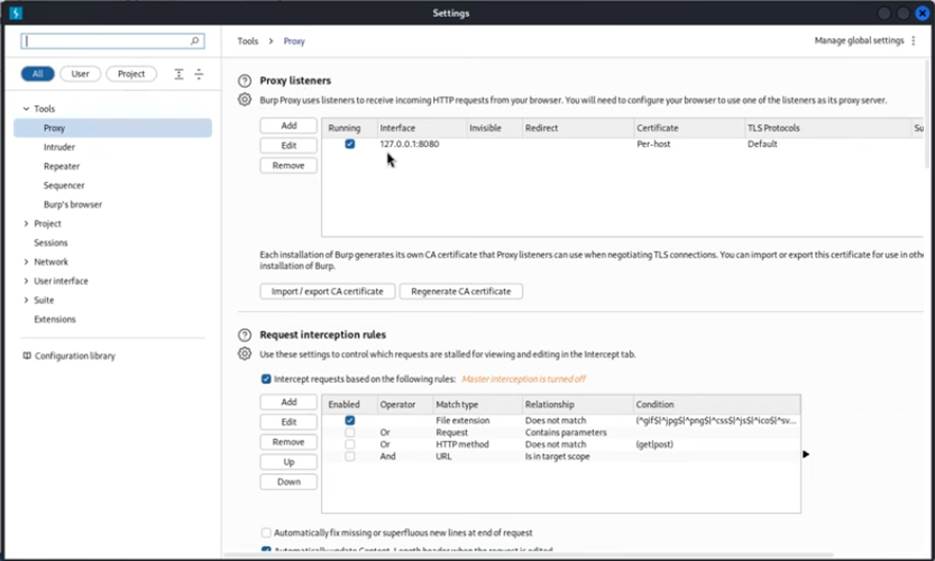Click Add button for interception rules
This screenshot has width=935, height=561.
(289, 402)
